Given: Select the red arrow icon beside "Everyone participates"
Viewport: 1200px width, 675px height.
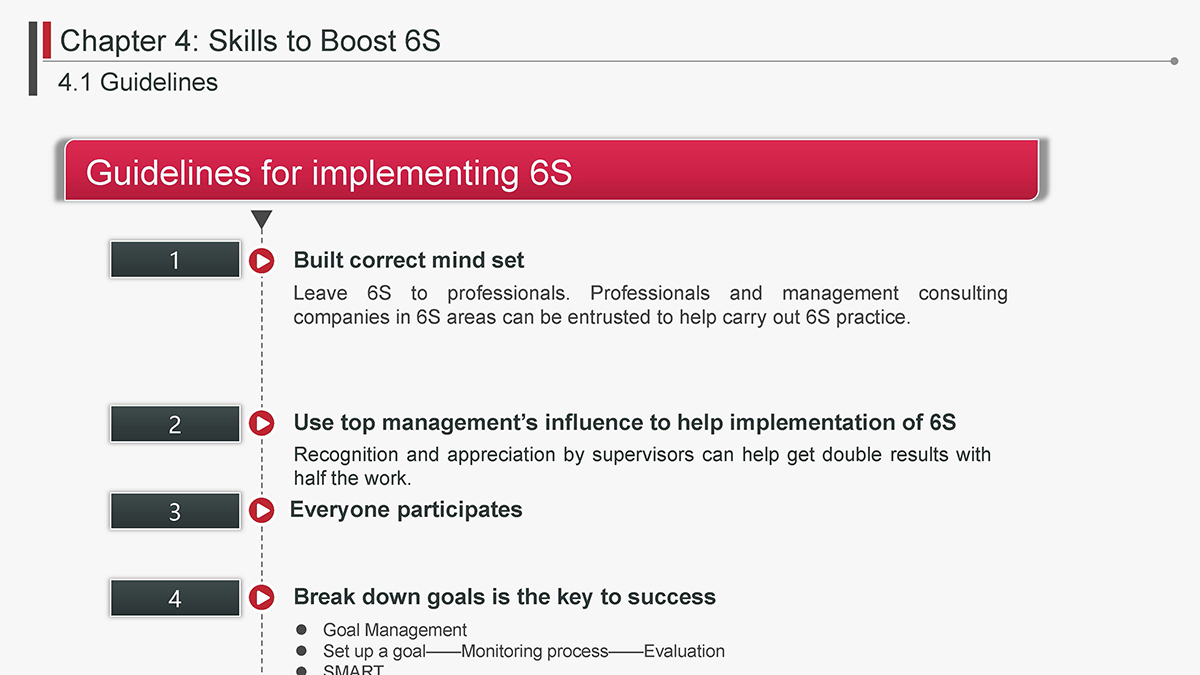Looking at the screenshot, I should [261, 511].
